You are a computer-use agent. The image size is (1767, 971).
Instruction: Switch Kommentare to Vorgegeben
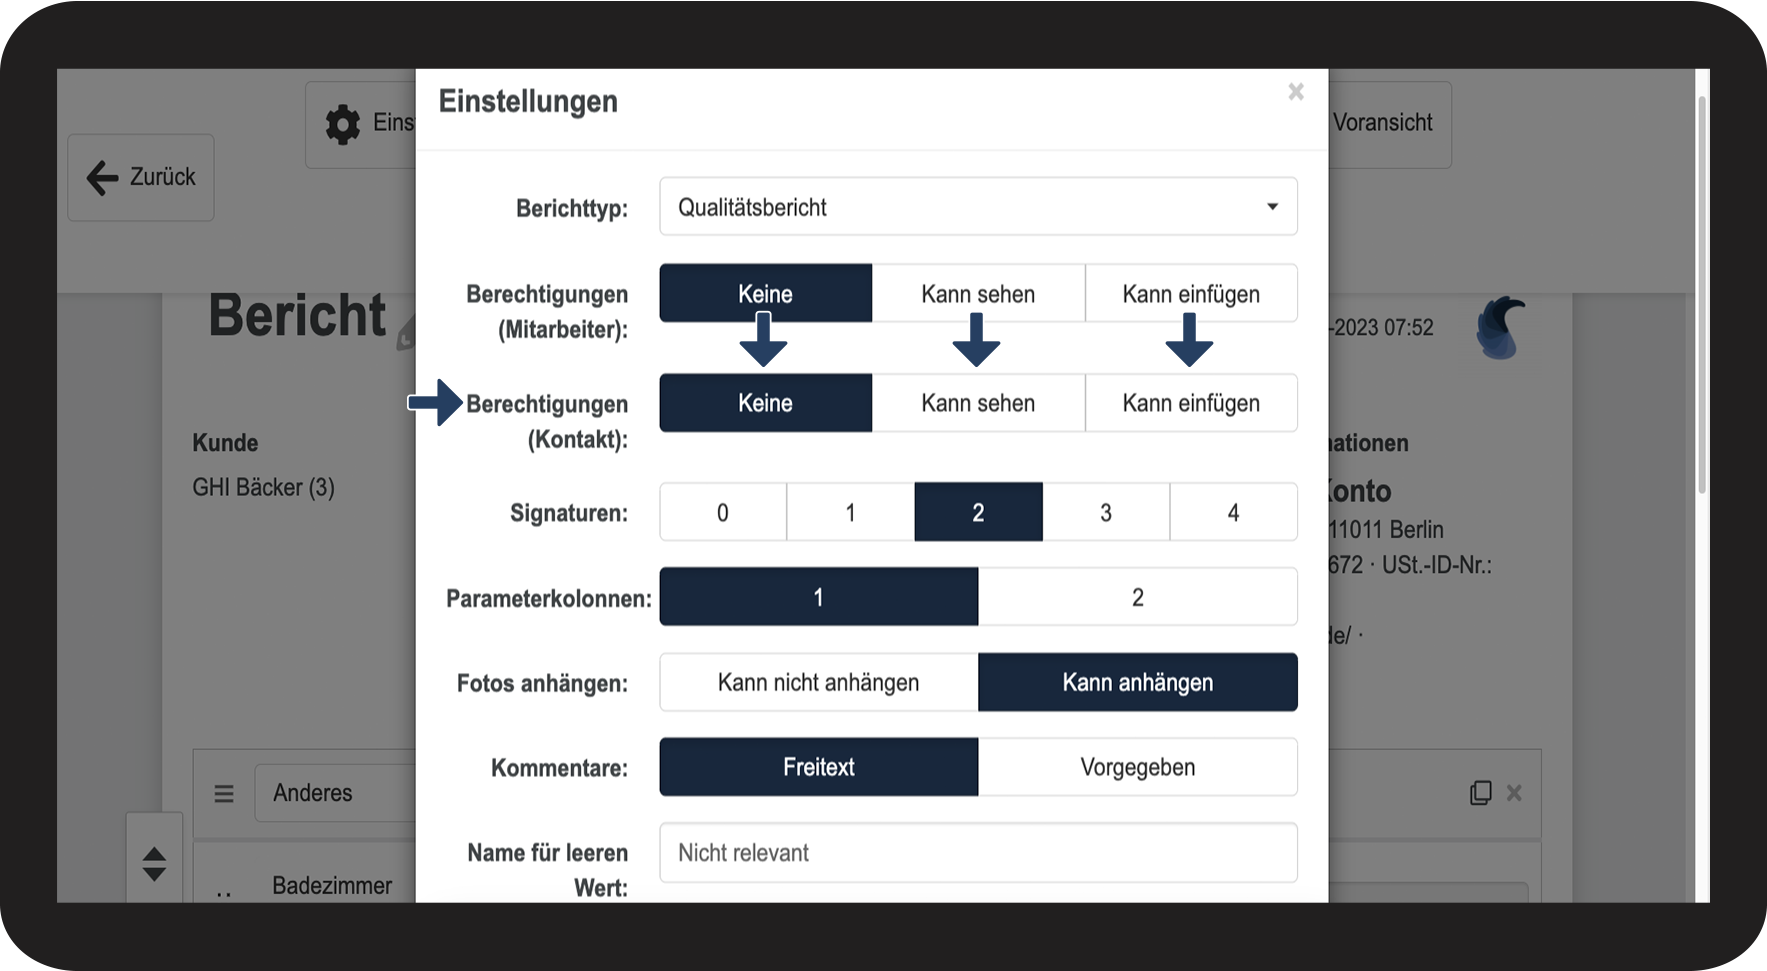point(1137,768)
